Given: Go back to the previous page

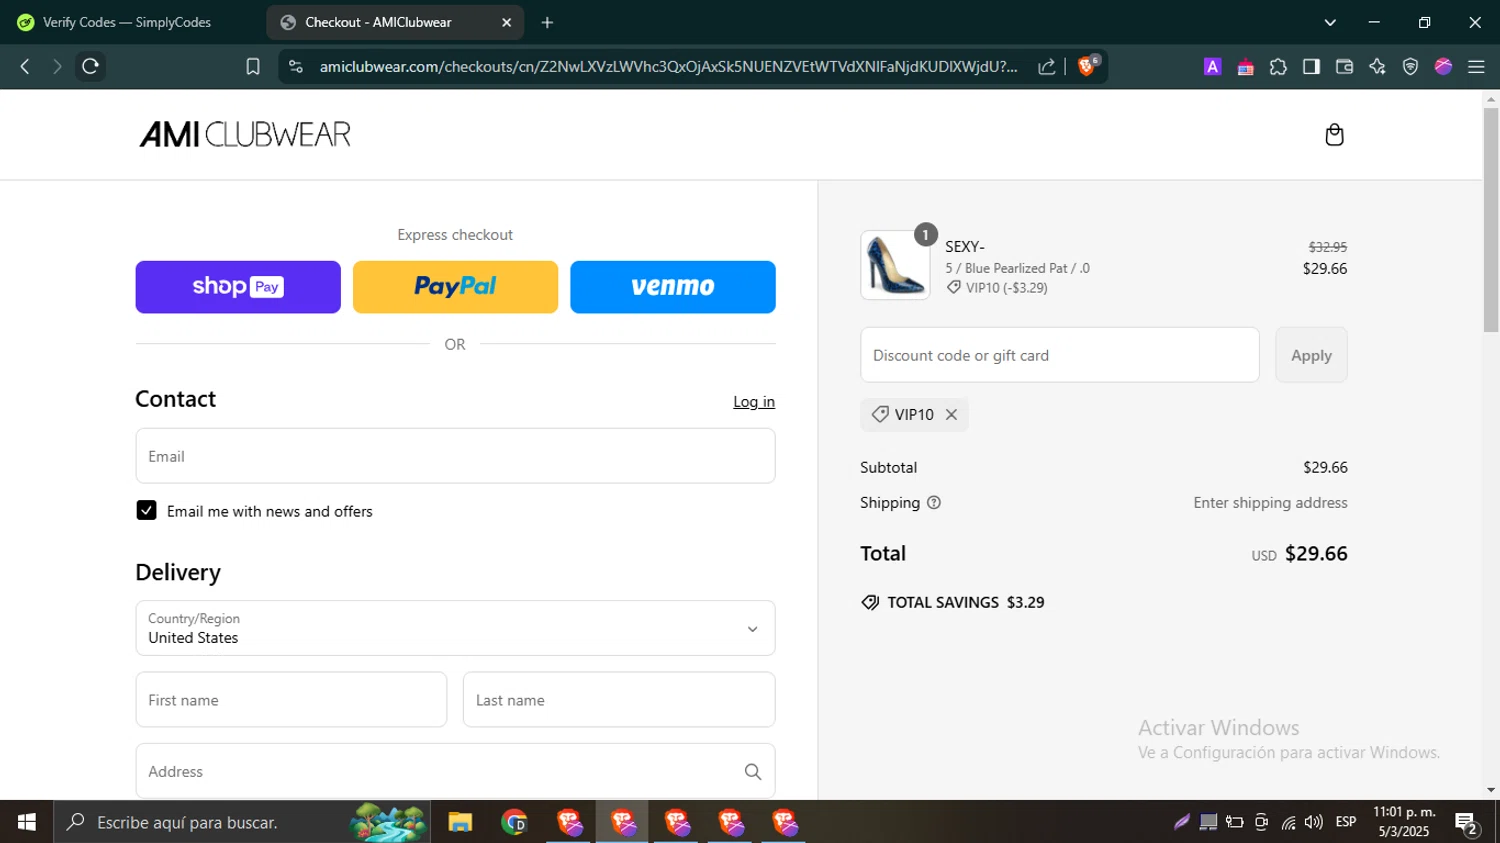Looking at the screenshot, I should pos(25,66).
